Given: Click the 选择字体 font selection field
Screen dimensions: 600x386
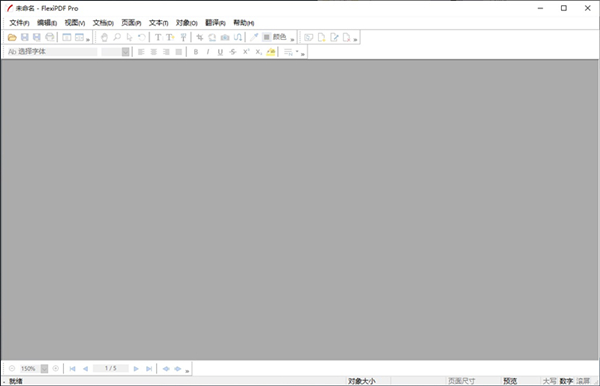Looking at the screenshot, I should tap(52, 52).
